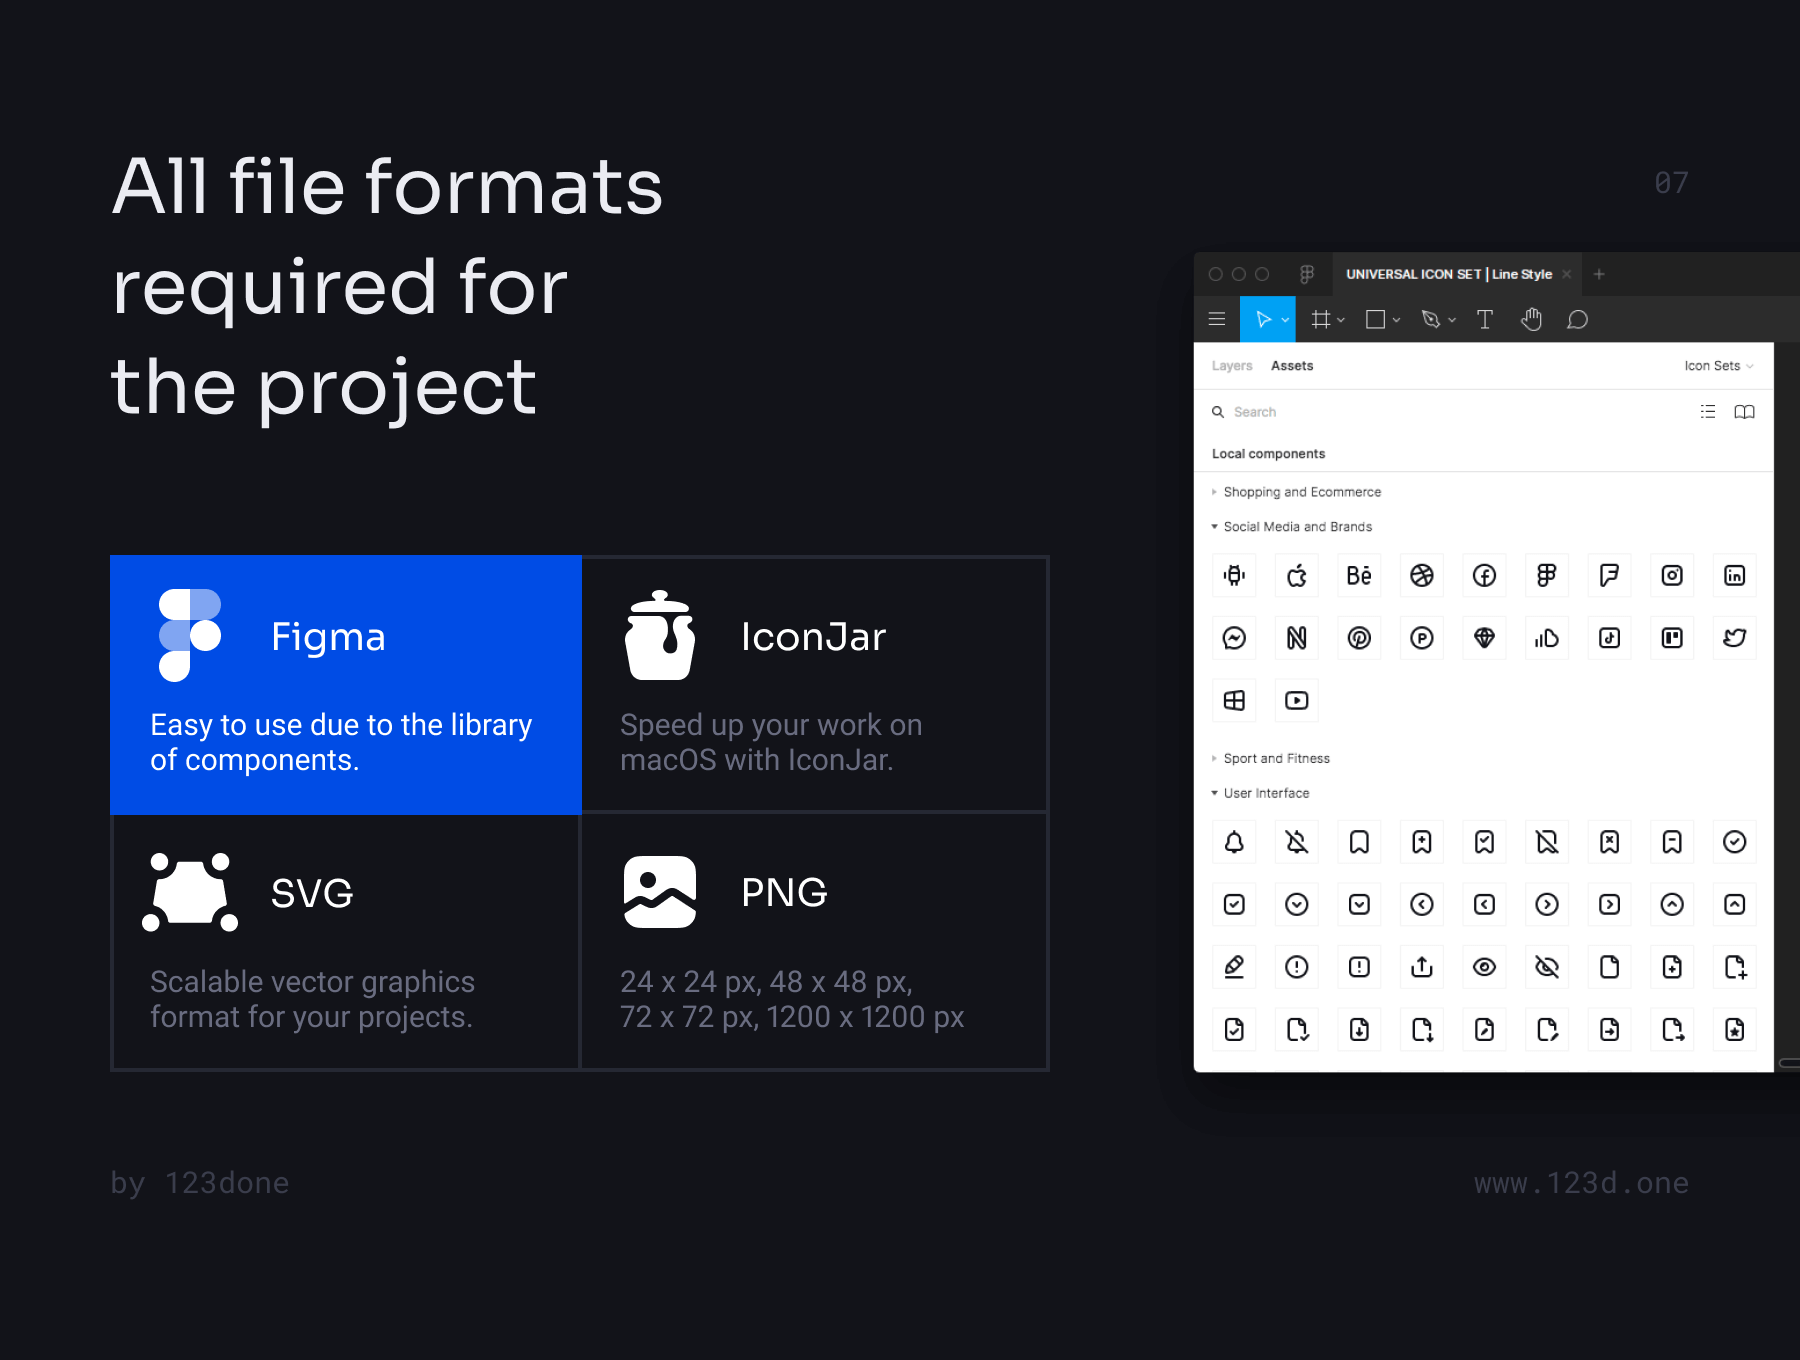Open the Frame tool options chevron

coord(1341,320)
